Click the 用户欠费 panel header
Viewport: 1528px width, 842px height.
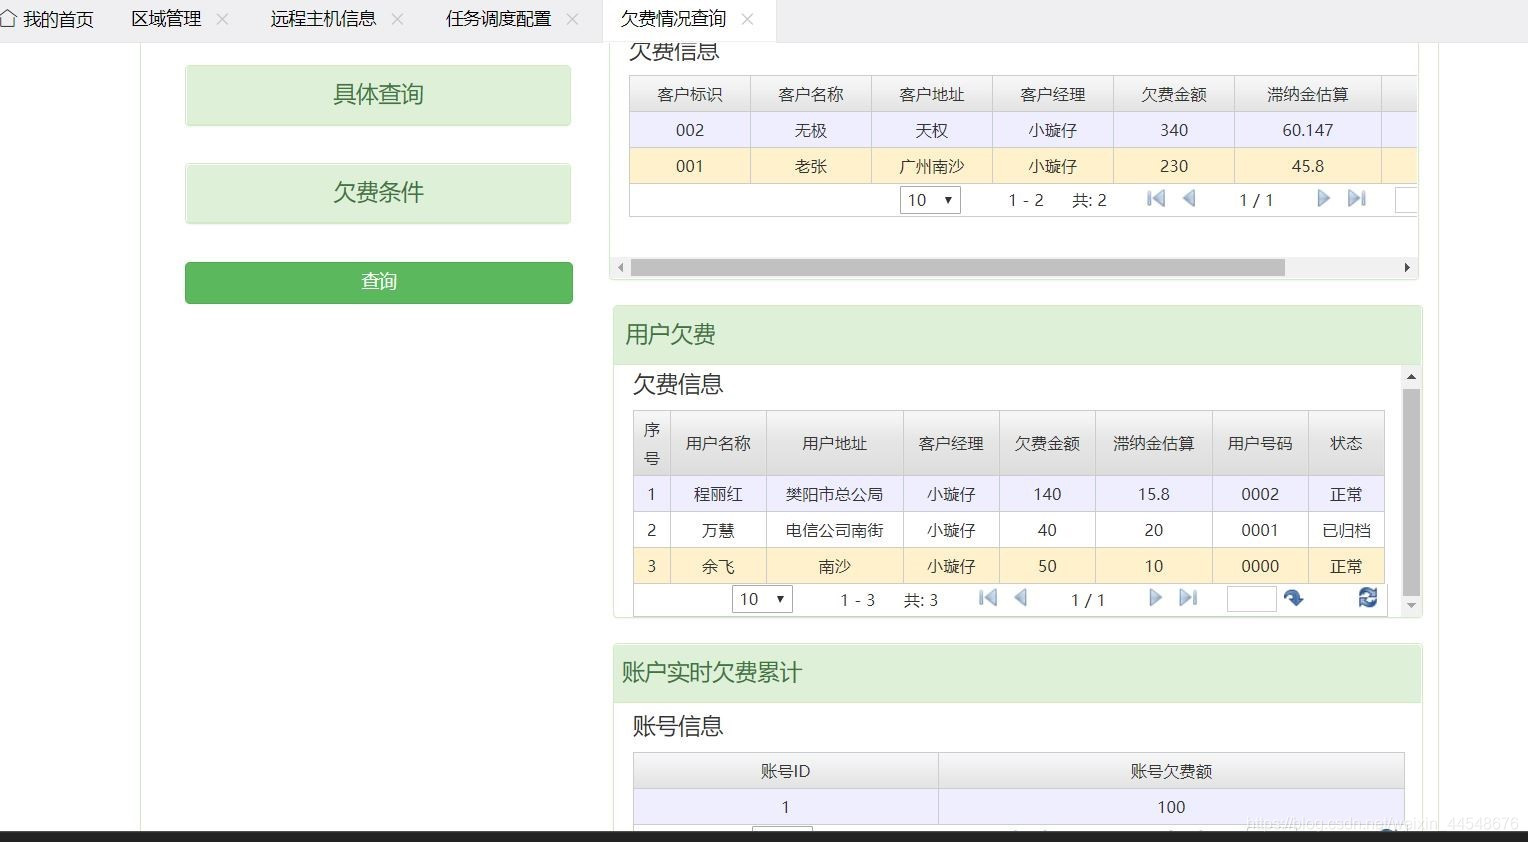click(1017, 335)
